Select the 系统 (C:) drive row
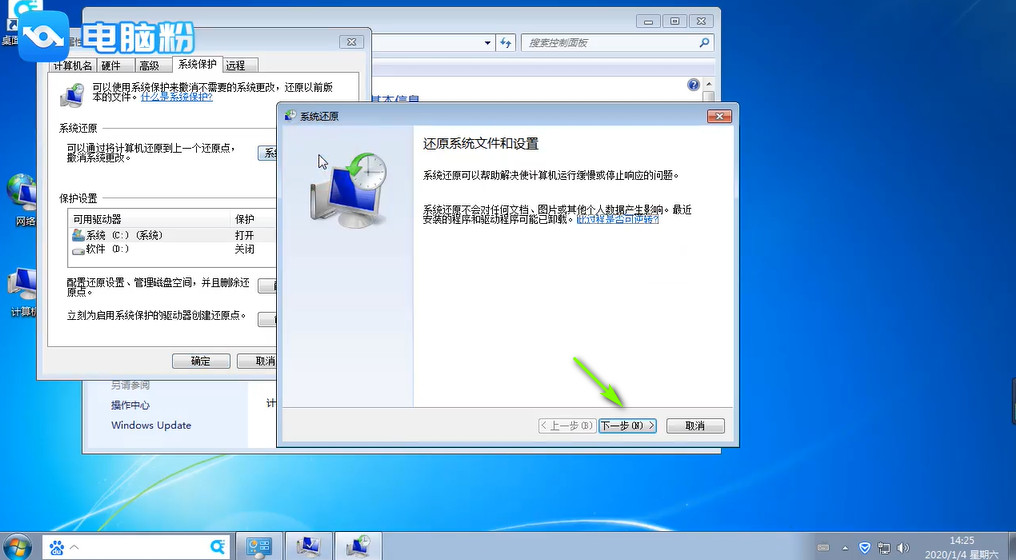Screen dimensions: 1016x560 [x=171, y=235]
